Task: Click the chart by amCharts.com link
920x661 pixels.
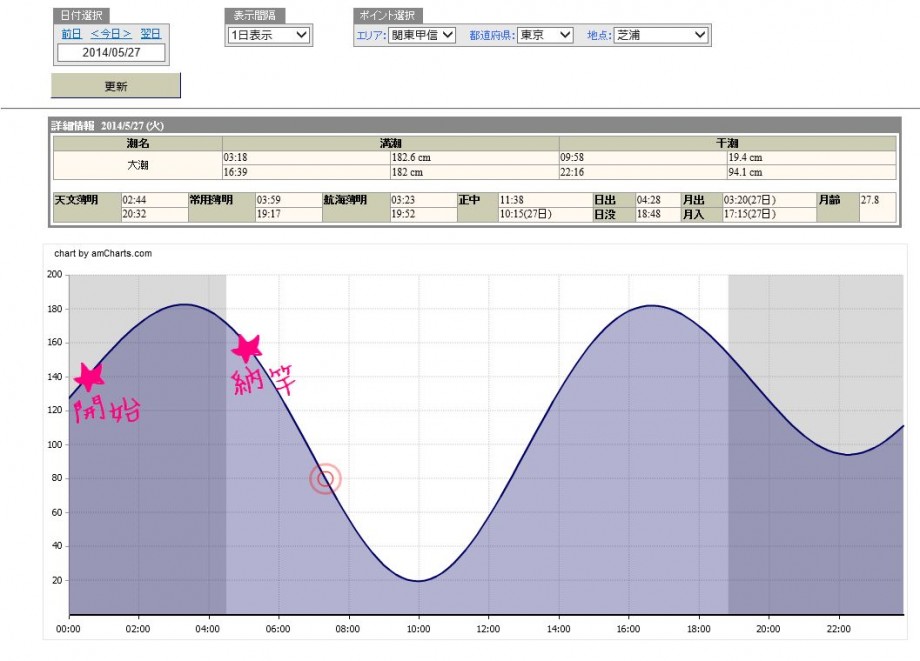Action: coord(103,253)
